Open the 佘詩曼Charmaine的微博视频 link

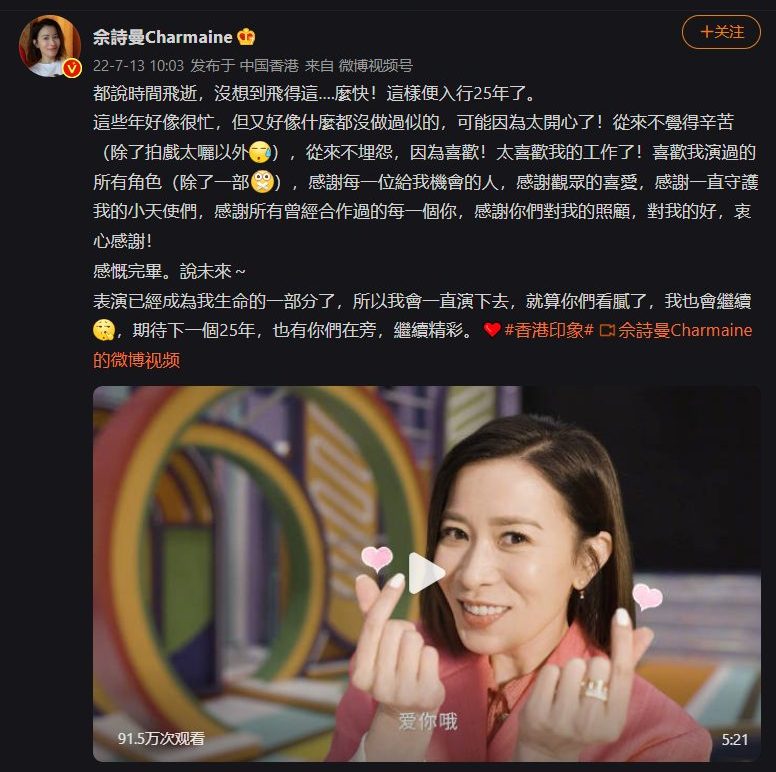[x=423, y=345]
